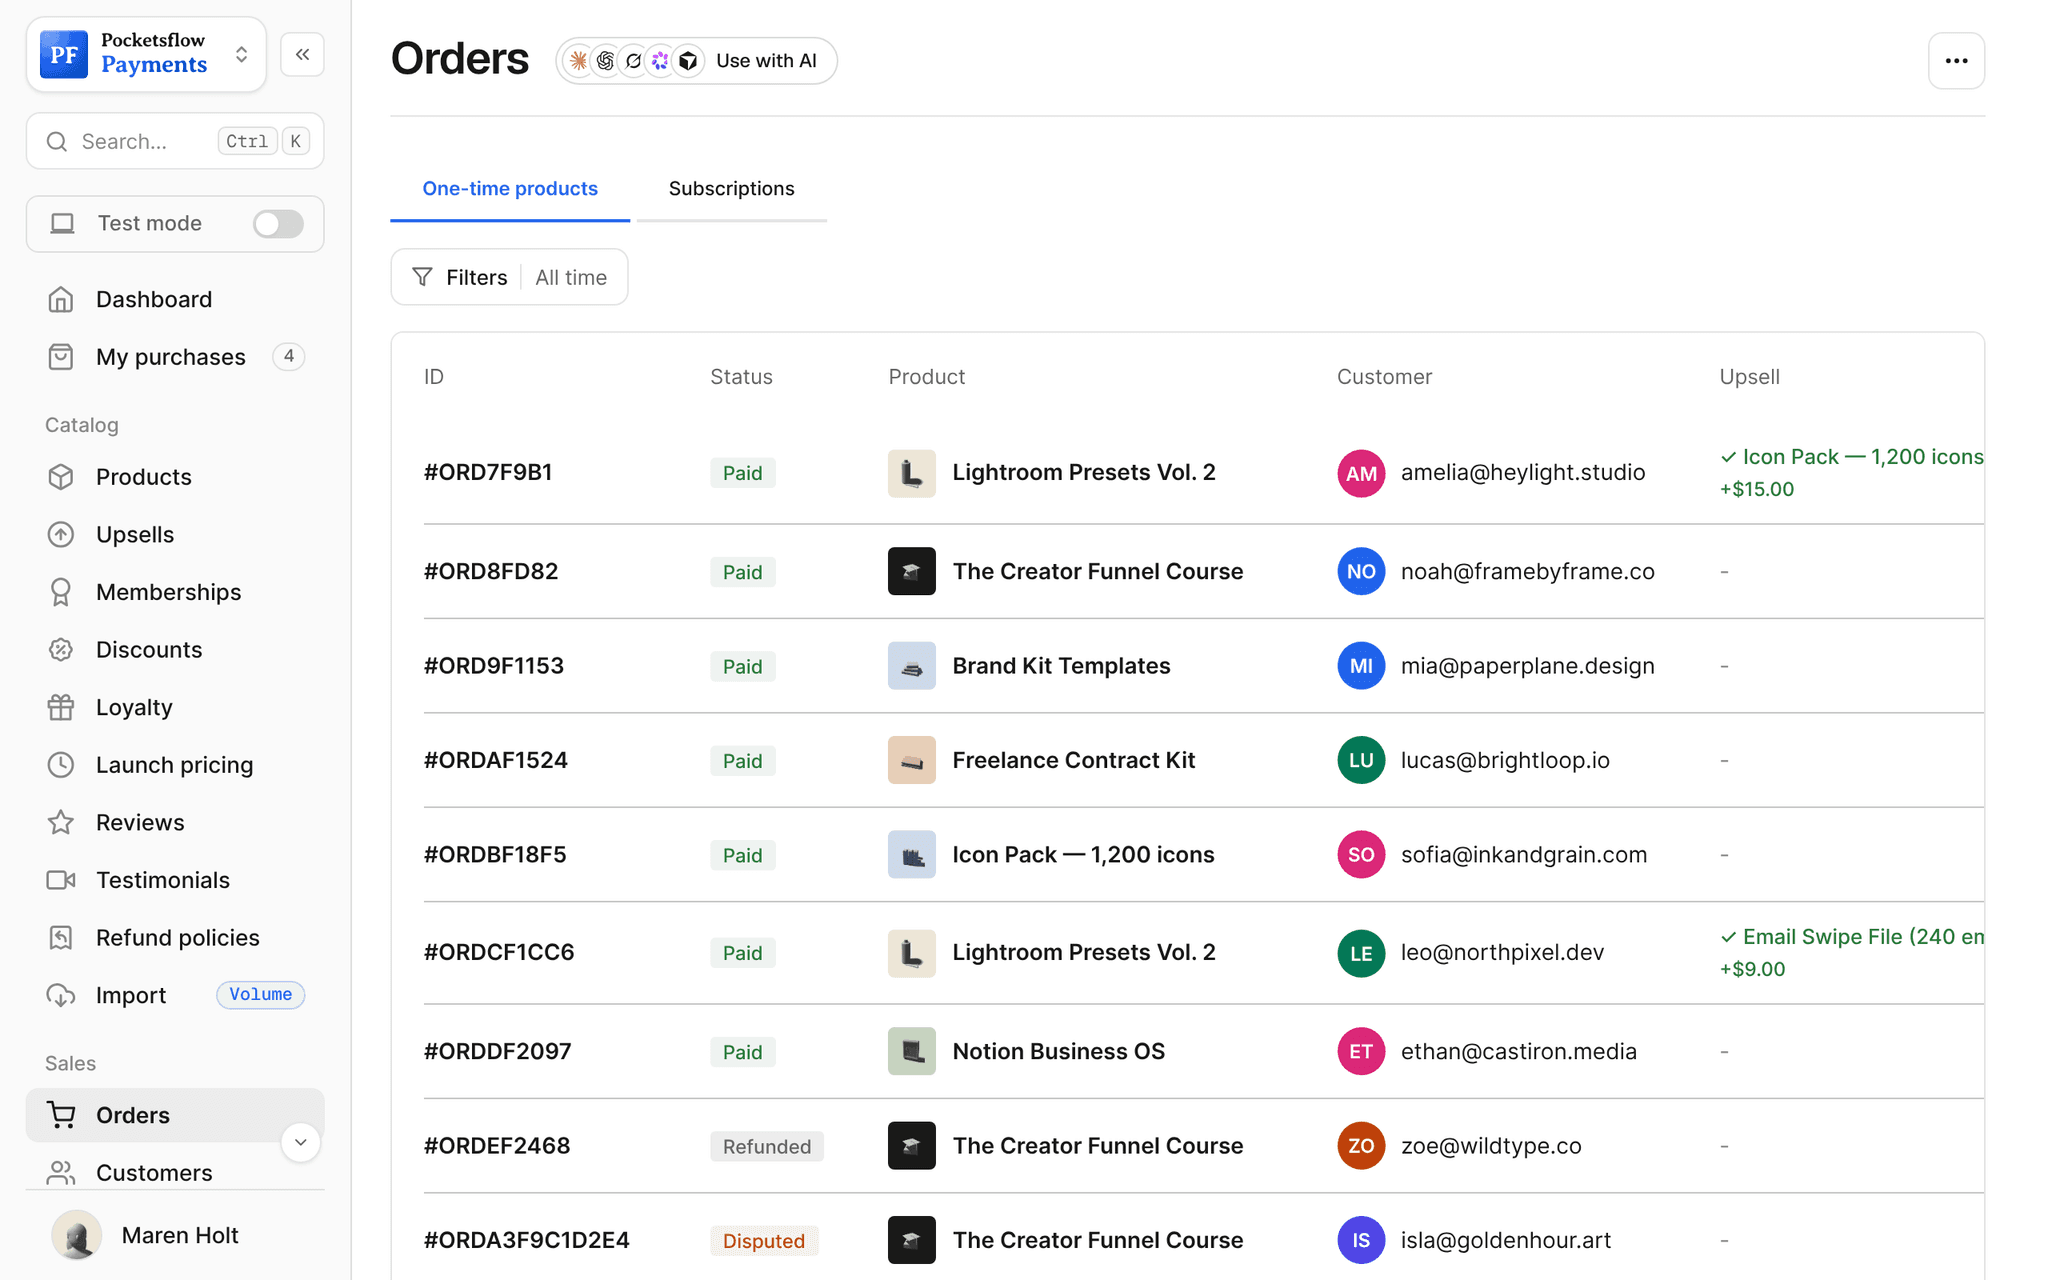Toggle the Test mode switch
This screenshot has width=2048, height=1280.
(278, 223)
